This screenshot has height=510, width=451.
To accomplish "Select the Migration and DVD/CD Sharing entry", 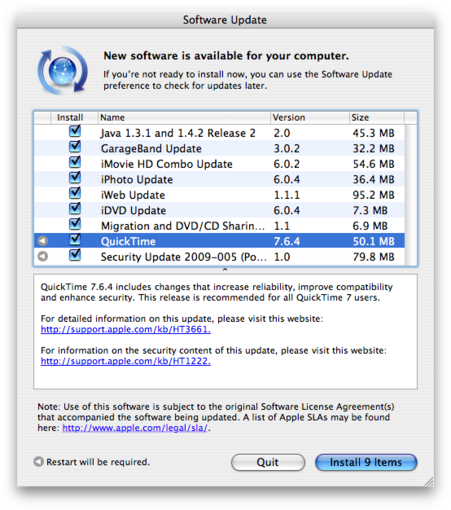I will pyautogui.click(x=183, y=226).
